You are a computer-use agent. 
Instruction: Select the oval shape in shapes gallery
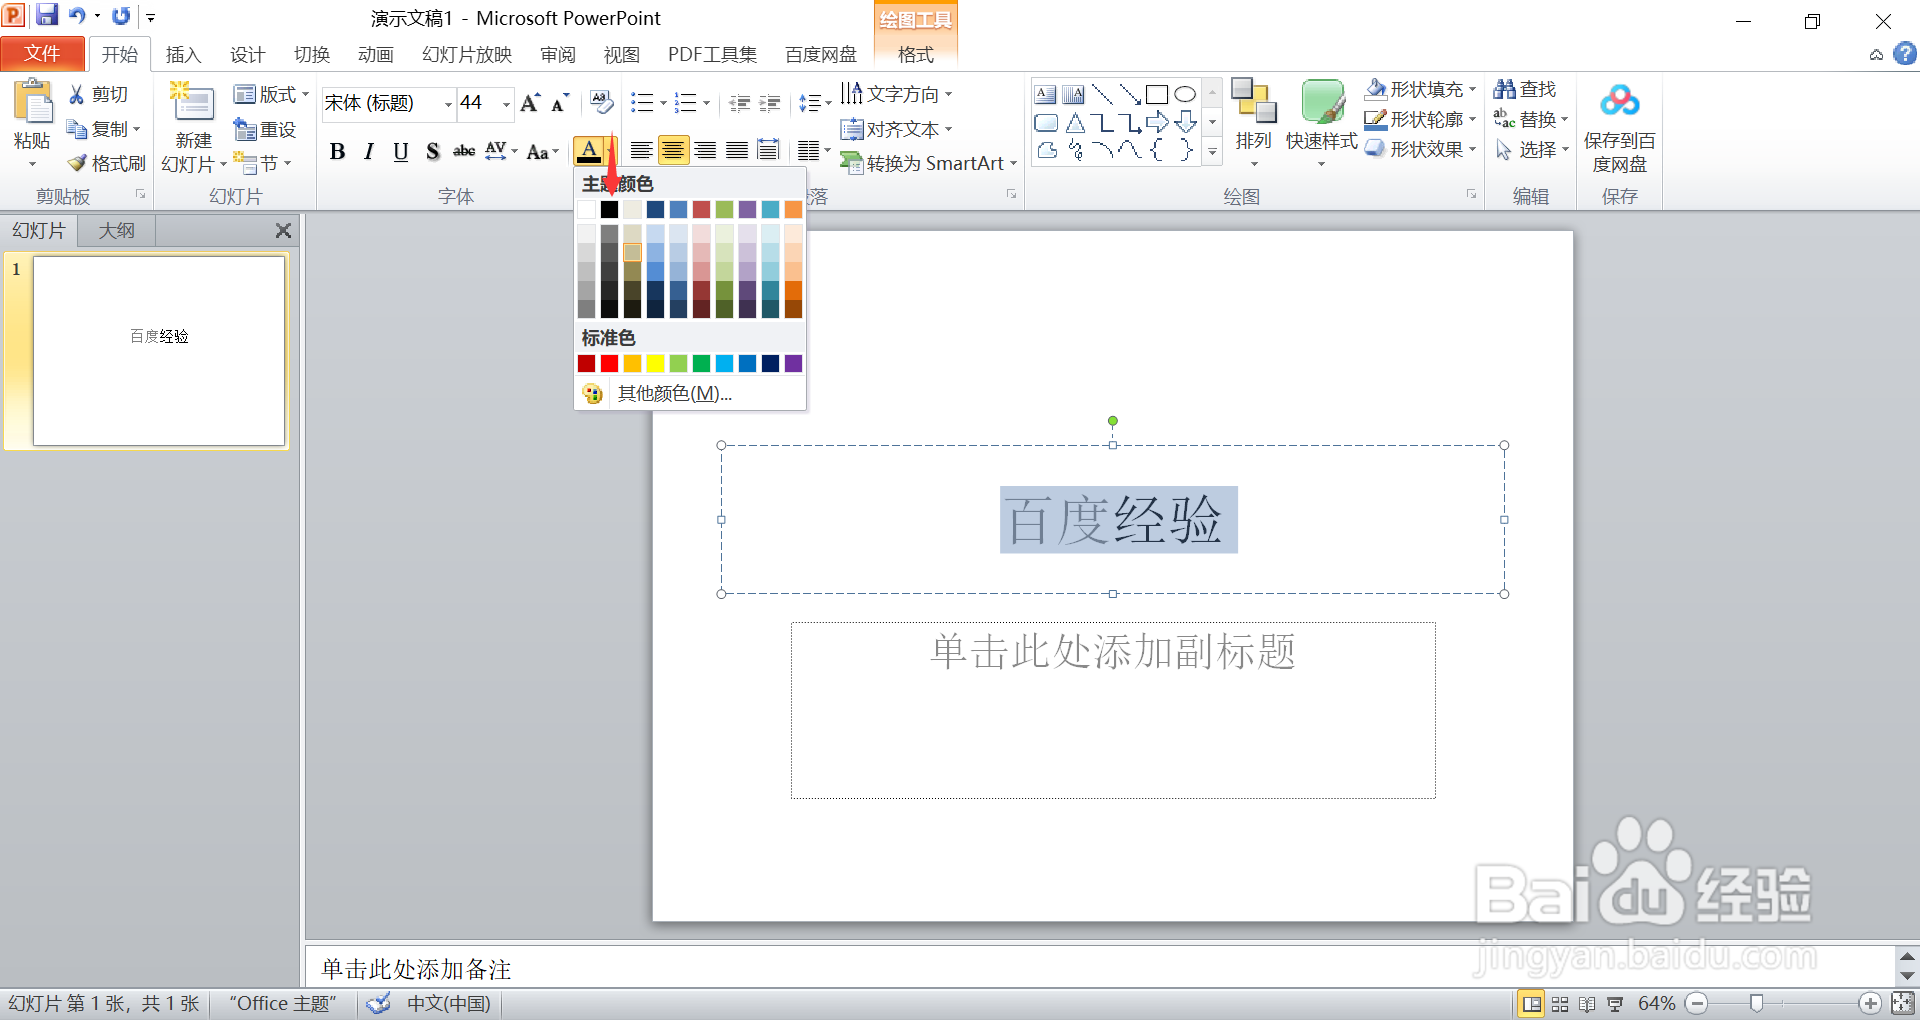1185,95
